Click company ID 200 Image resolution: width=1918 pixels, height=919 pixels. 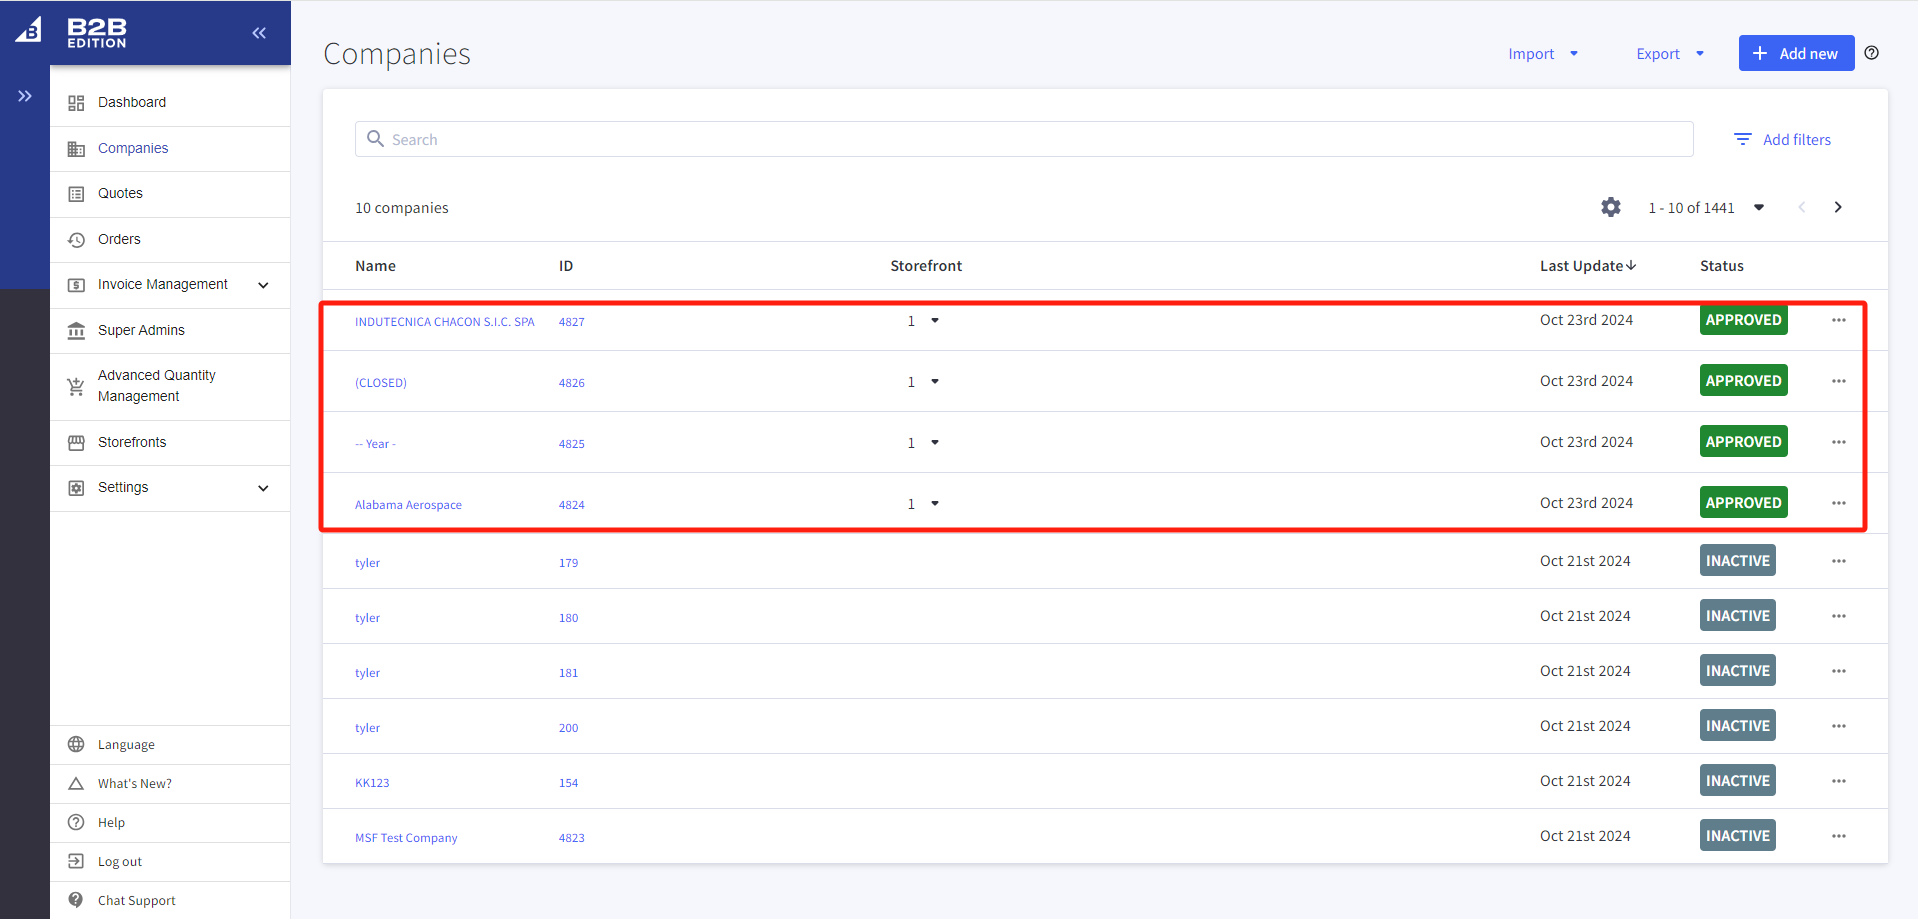point(568,728)
